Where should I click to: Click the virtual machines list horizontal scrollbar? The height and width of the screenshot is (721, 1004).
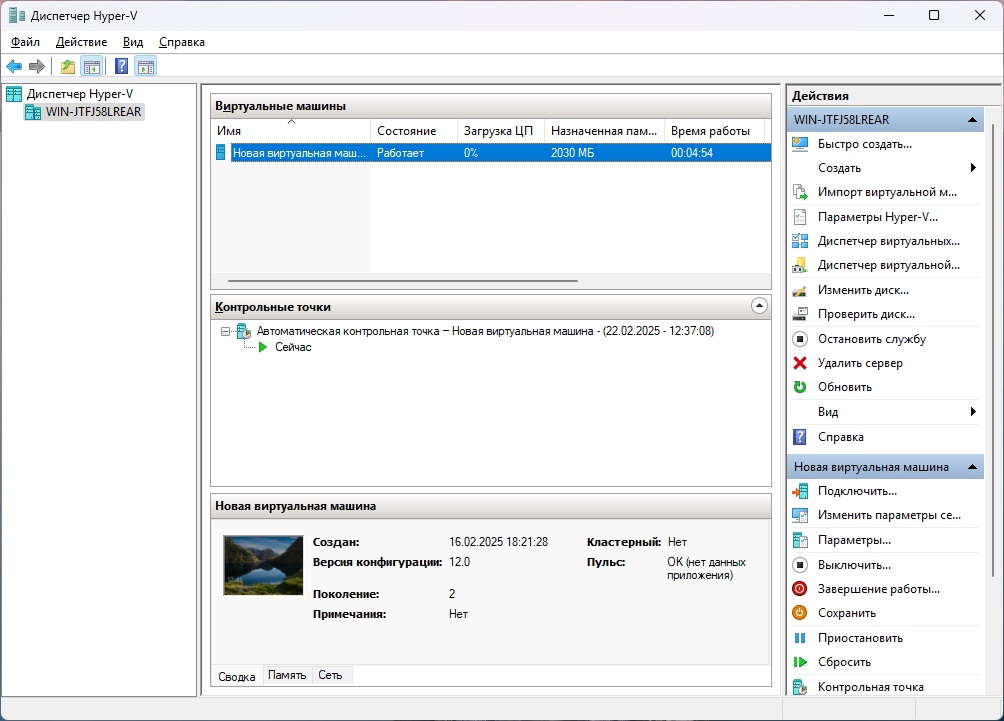tap(403, 280)
